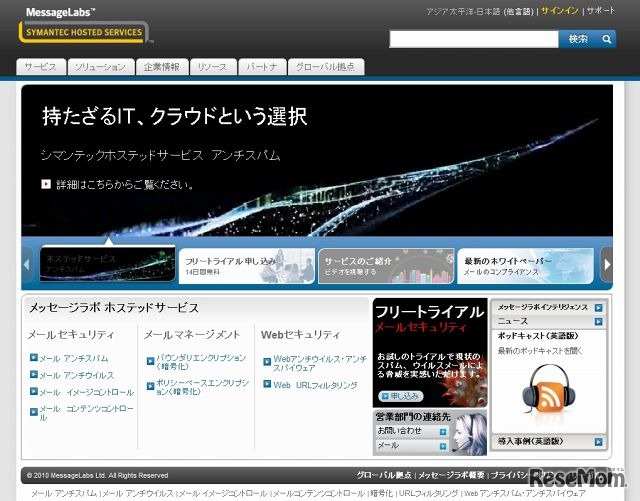Viewport: 640px width, 501px height.
Task: Open the リソース navigation tab
Action: coord(213,67)
